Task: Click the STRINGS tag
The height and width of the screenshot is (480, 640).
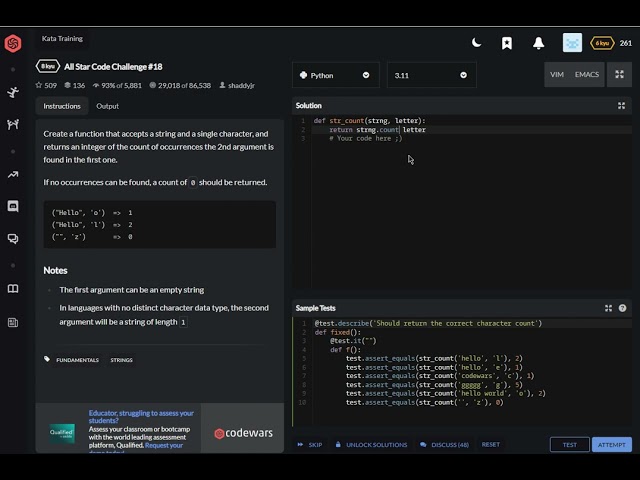Action: click(x=121, y=360)
